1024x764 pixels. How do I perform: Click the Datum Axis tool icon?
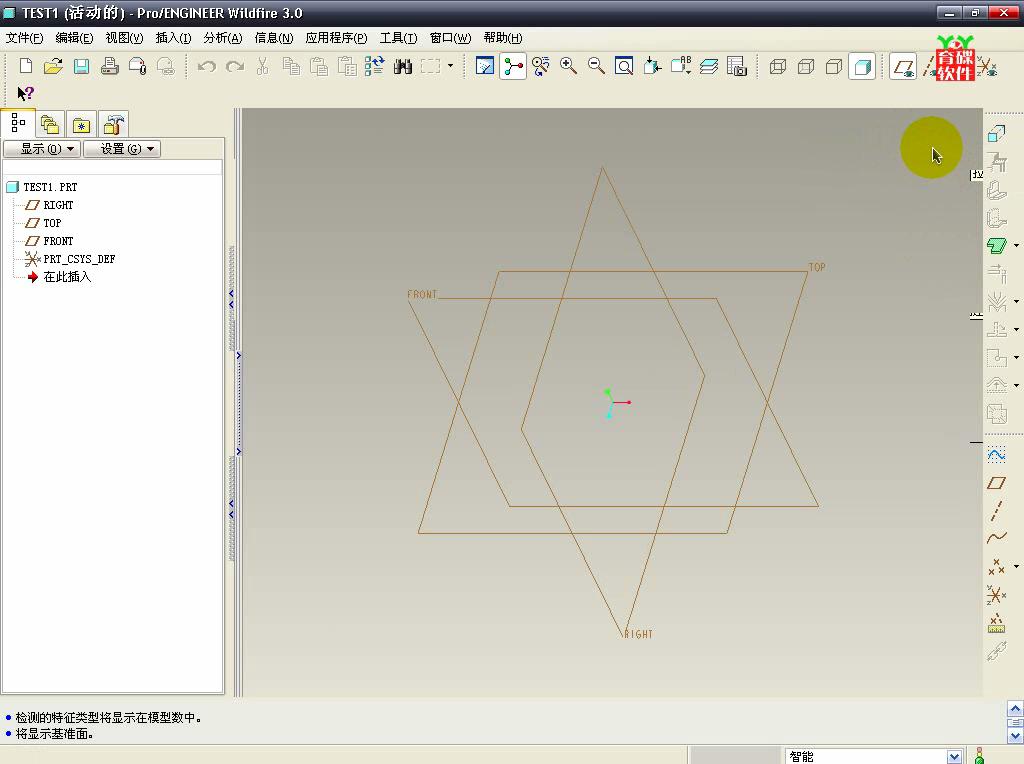(x=996, y=510)
